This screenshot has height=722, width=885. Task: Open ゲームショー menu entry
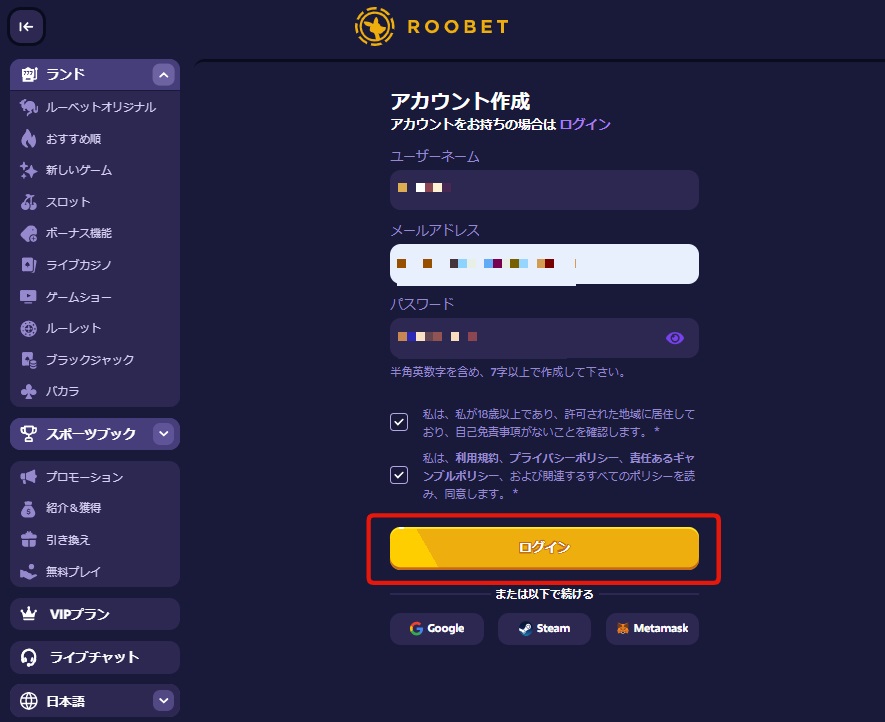95,296
